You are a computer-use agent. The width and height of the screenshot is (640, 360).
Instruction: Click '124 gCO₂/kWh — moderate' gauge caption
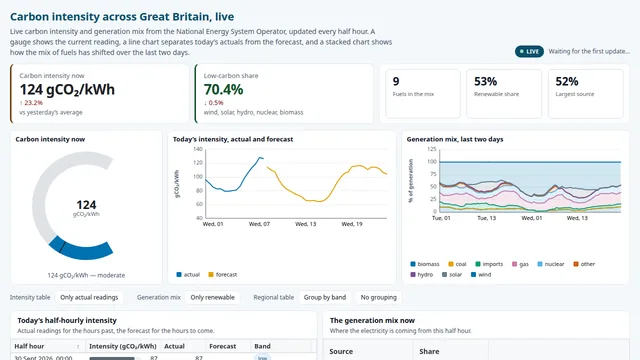click(x=86, y=276)
